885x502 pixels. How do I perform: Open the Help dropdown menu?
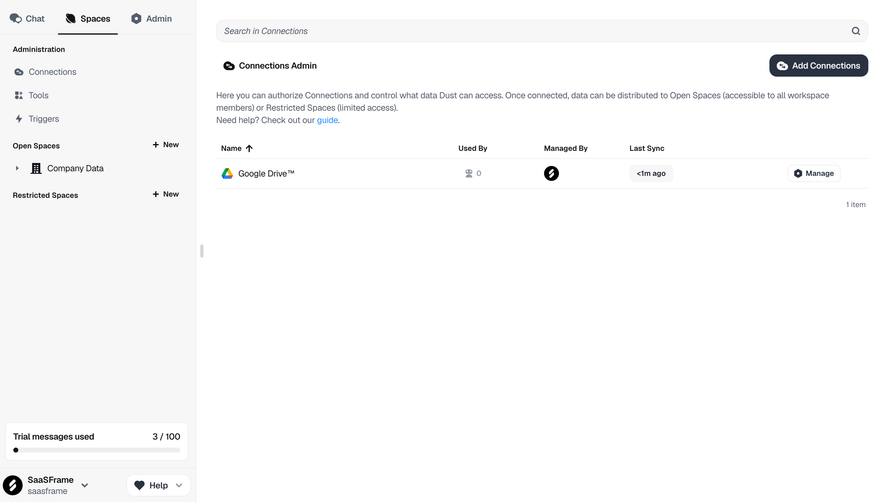[x=159, y=485]
